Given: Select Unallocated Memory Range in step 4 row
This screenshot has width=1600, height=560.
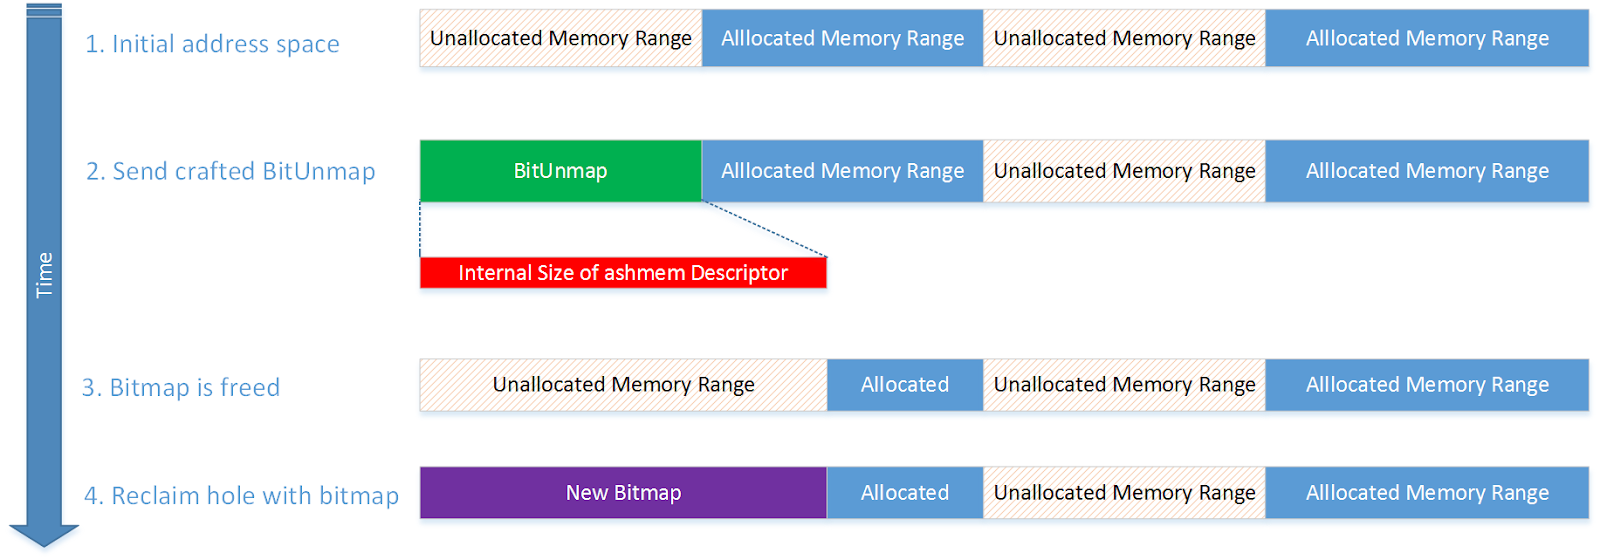Looking at the screenshot, I should click(x=1124, y=493).
